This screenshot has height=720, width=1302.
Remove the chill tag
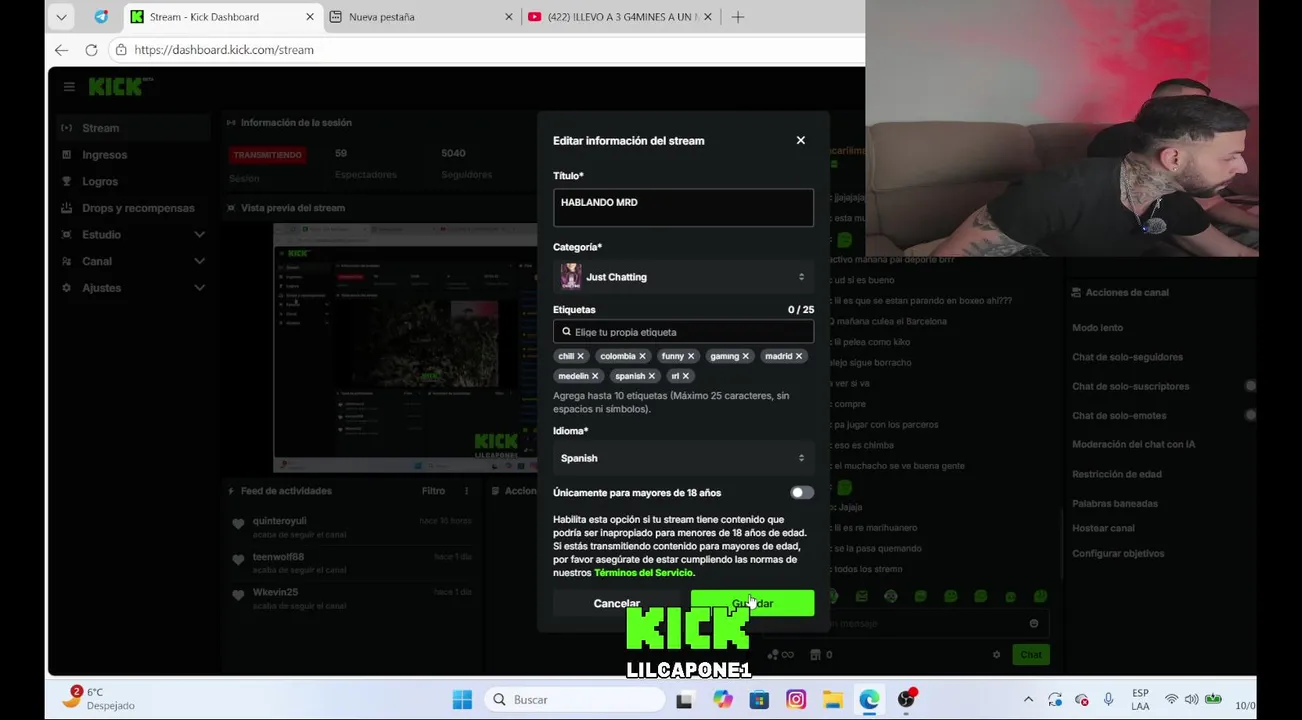580,356
